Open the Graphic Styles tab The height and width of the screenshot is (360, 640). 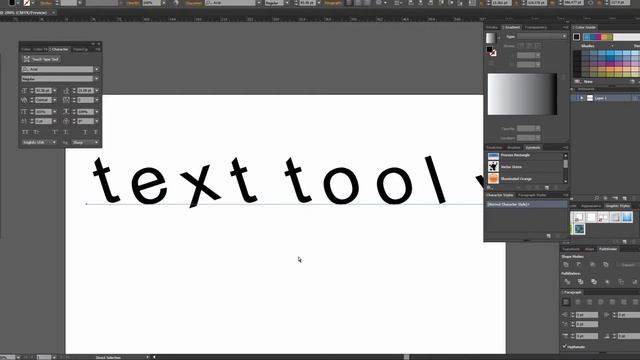[x=617, y=206]
